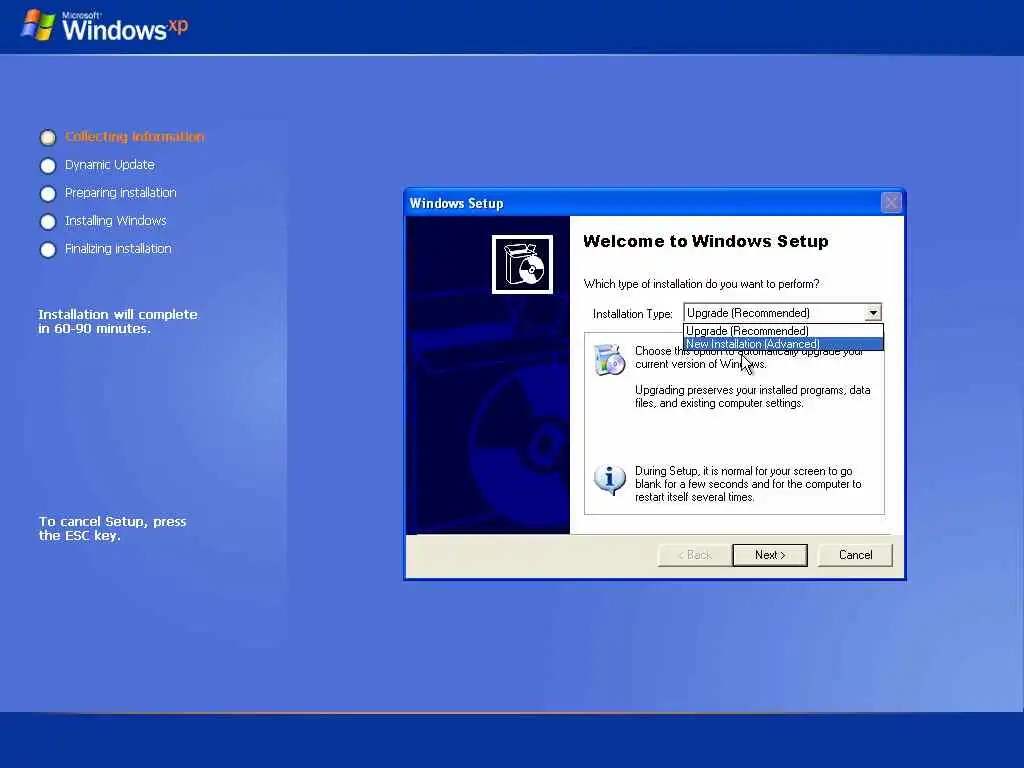Click the upgrade software box icon

[x=610, y=359]
